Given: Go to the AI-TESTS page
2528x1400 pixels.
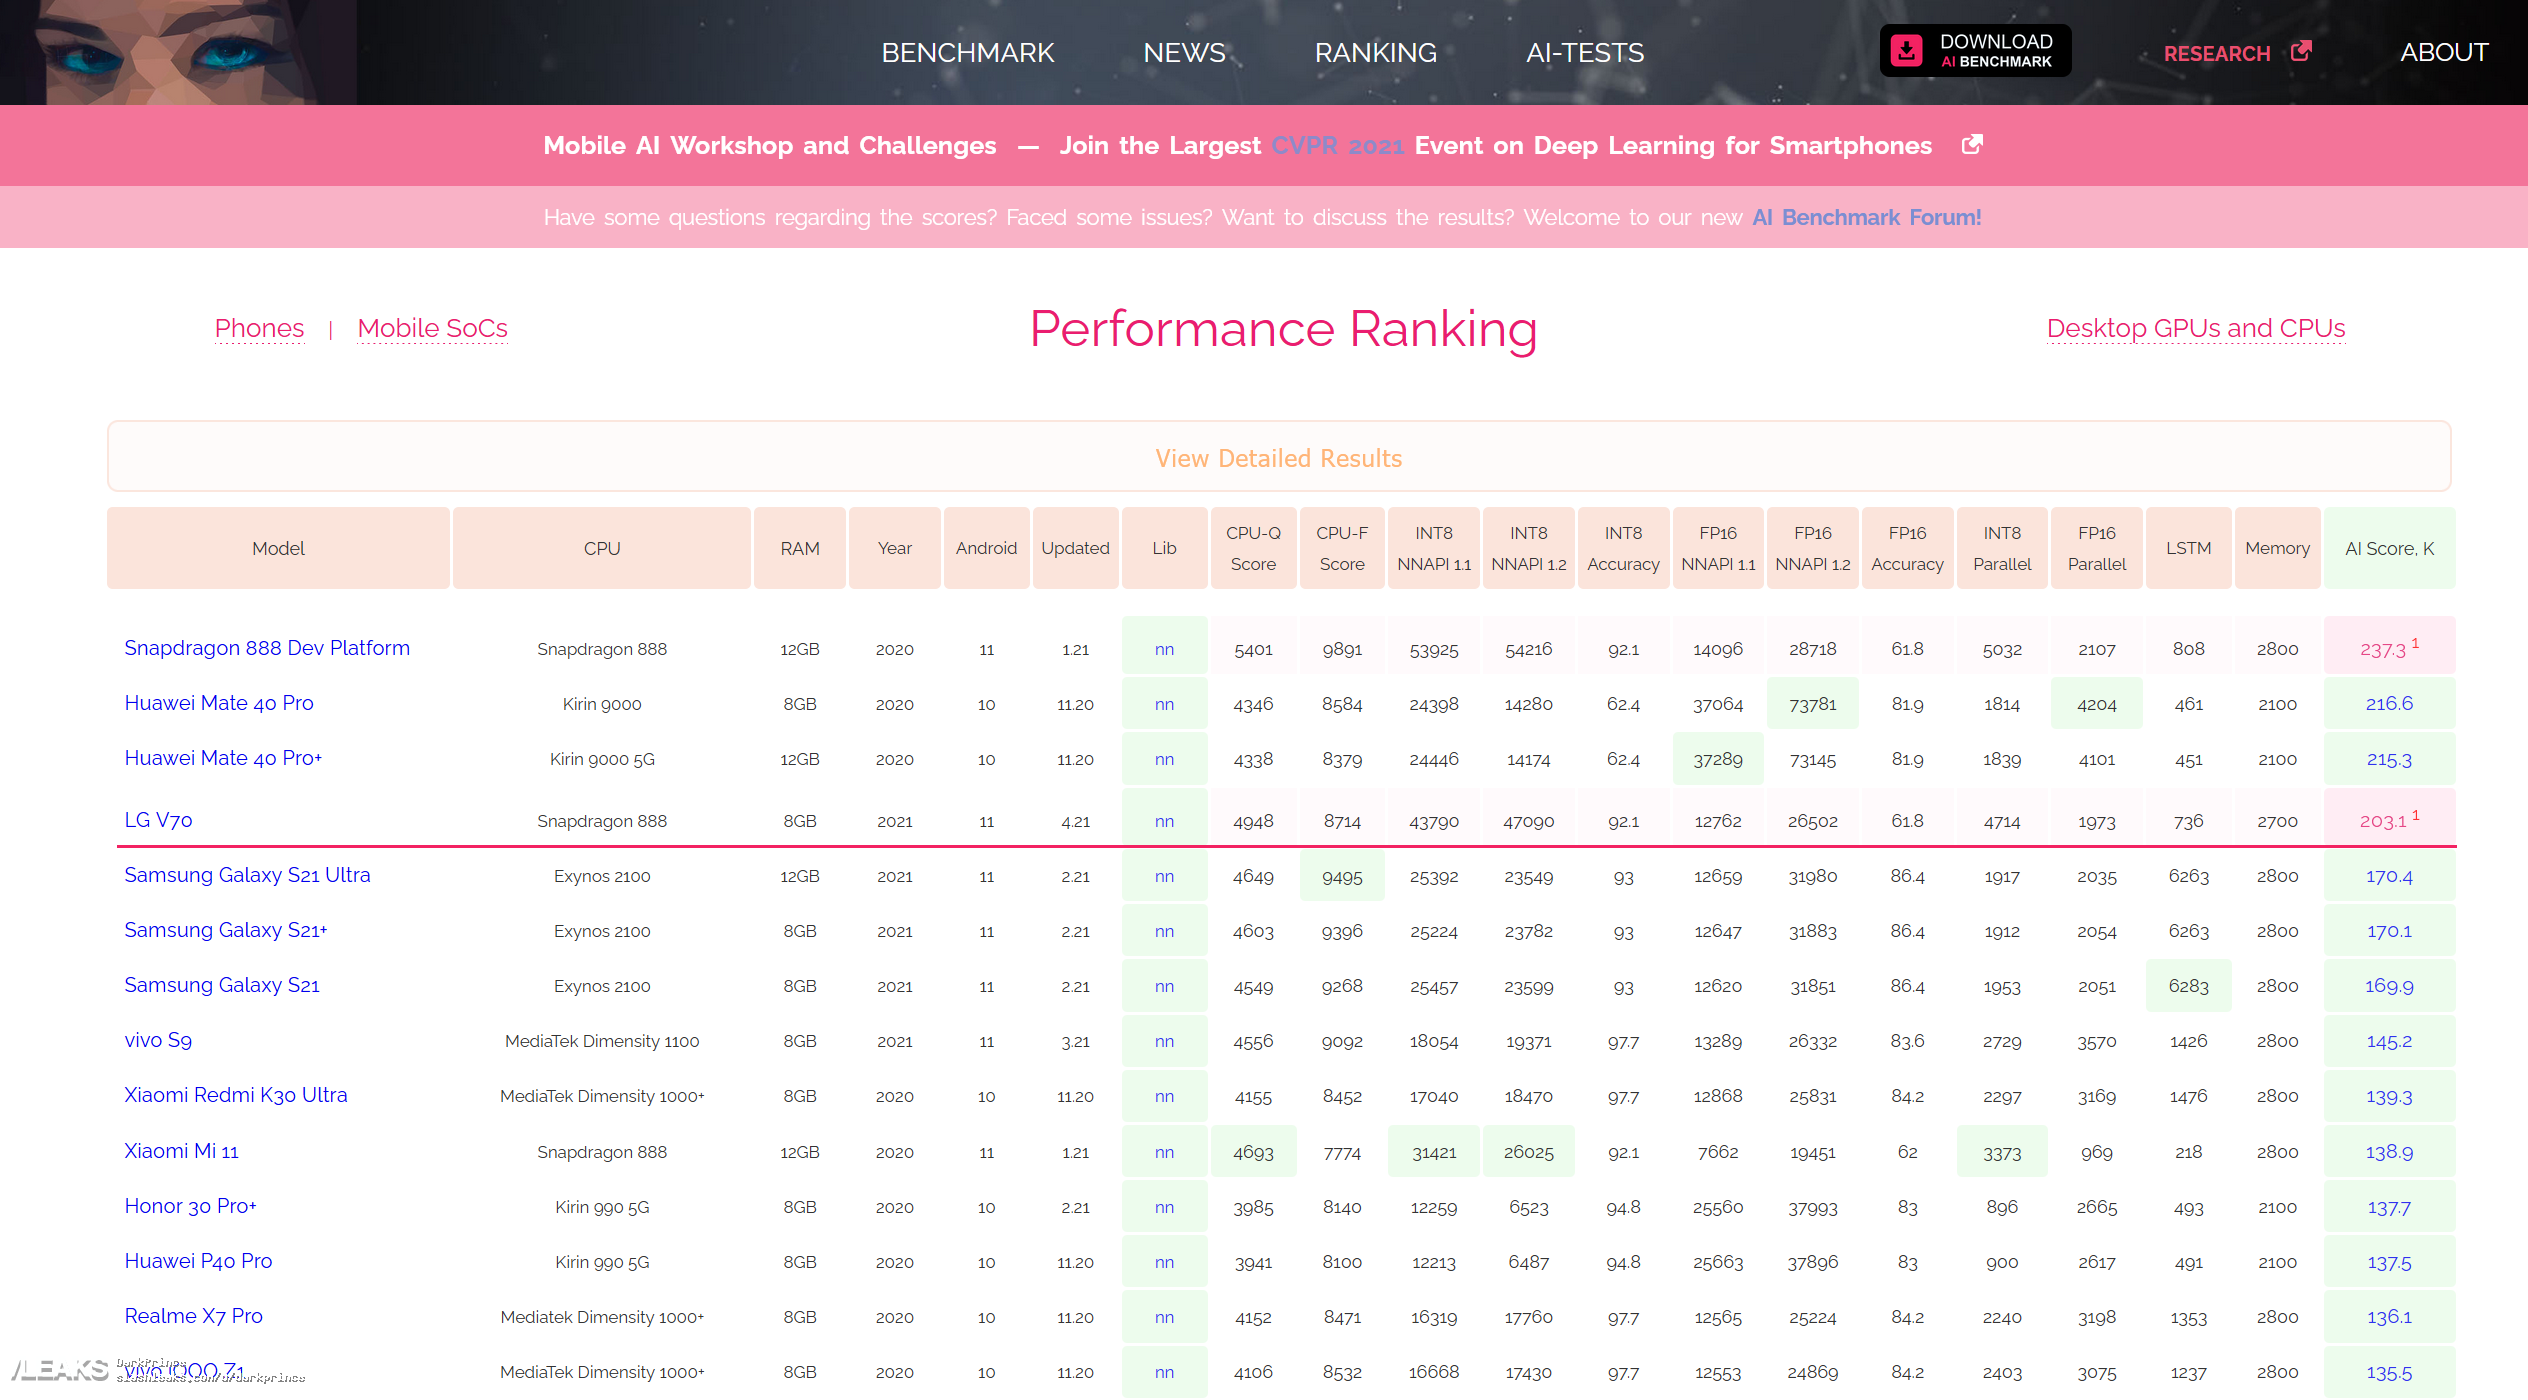Looking at the screenshot, I should (1584, 53).
